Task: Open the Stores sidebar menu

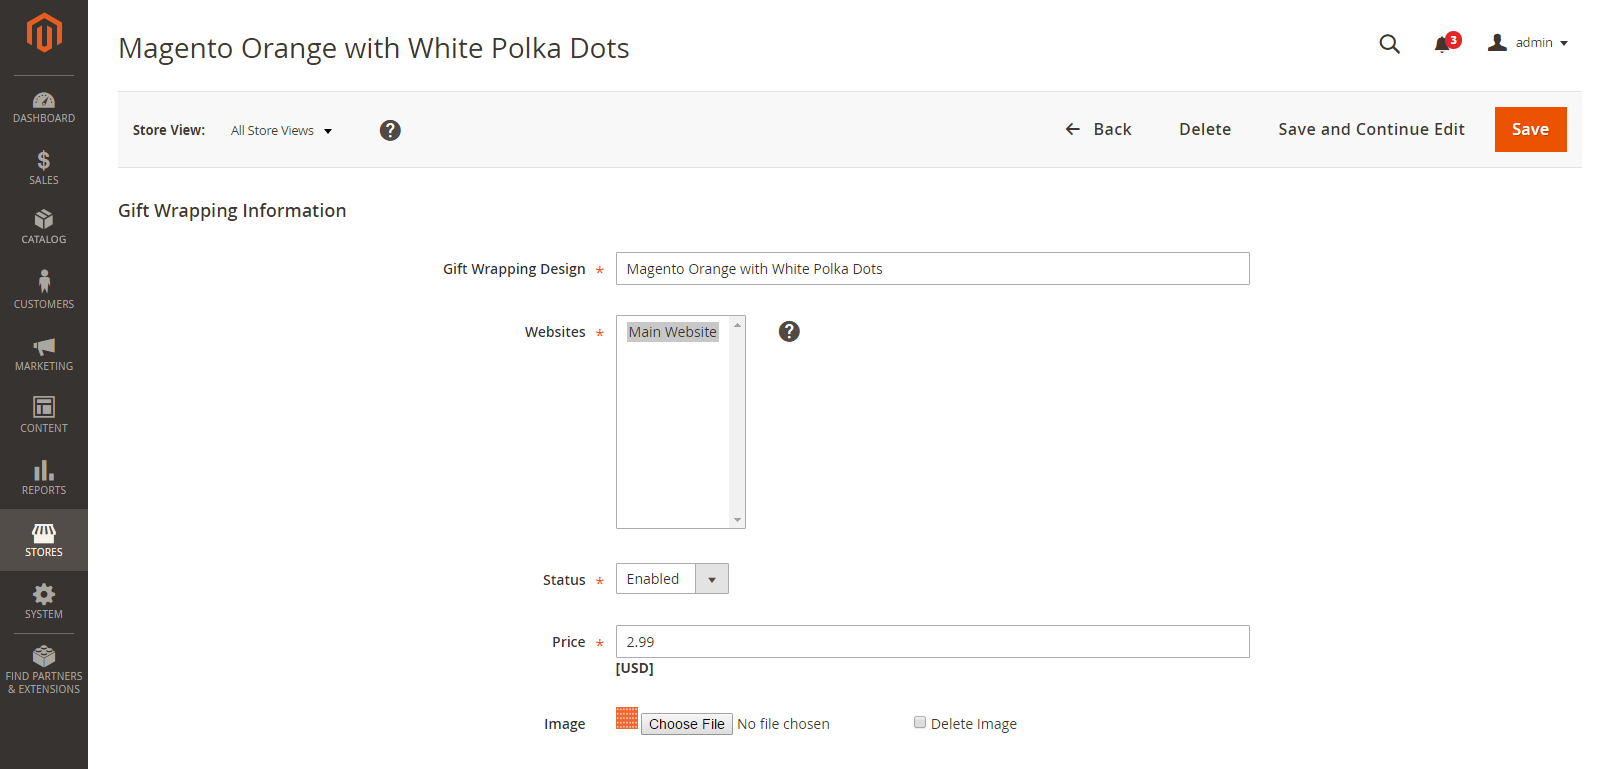Action: (44, 540)
